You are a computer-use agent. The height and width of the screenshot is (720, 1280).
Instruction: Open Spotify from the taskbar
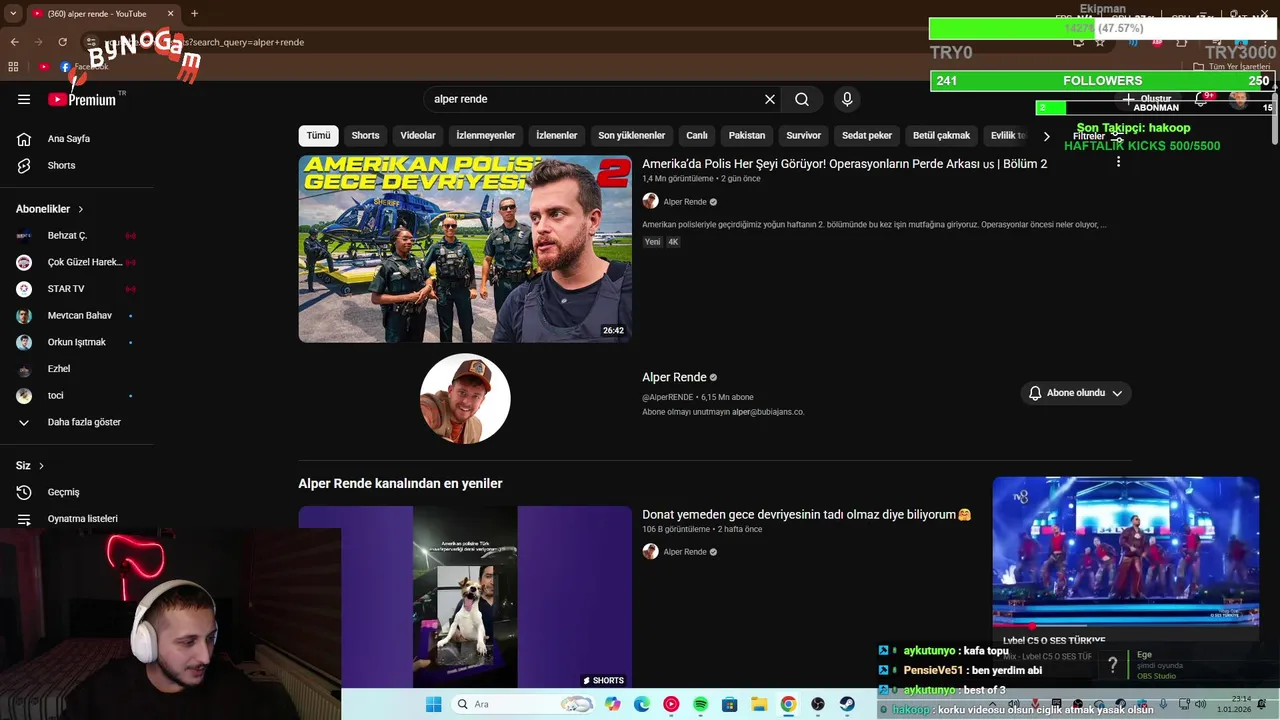(x=700, y=704)
